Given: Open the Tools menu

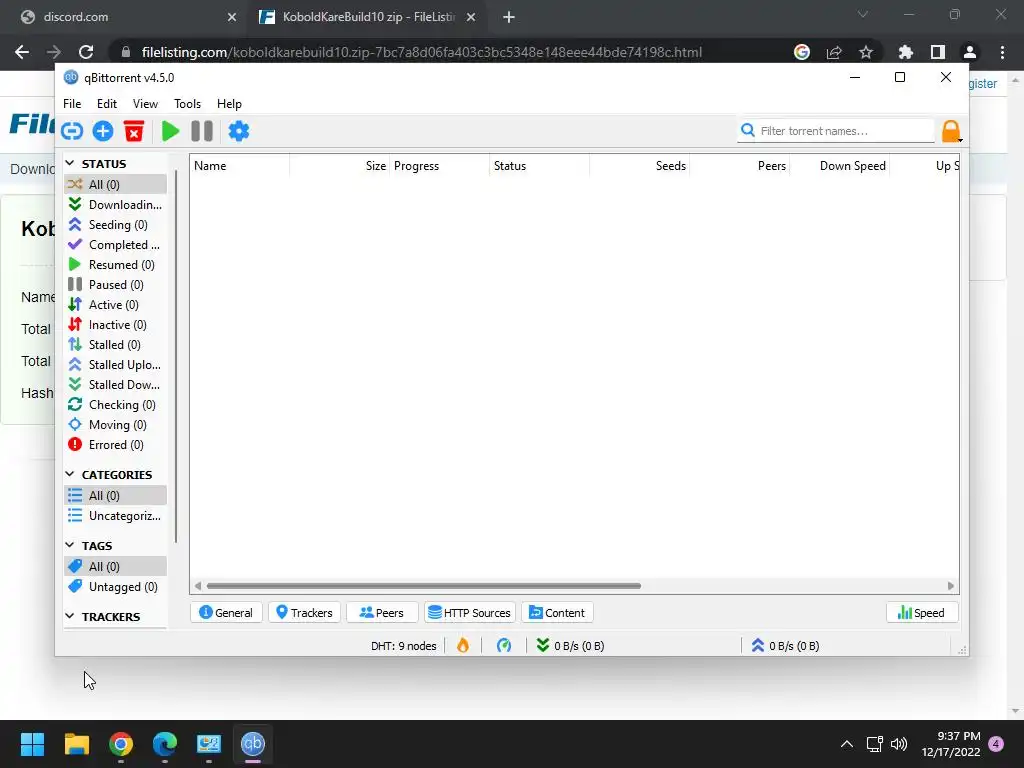Looking at the screenshot, I should click(187, 104).
